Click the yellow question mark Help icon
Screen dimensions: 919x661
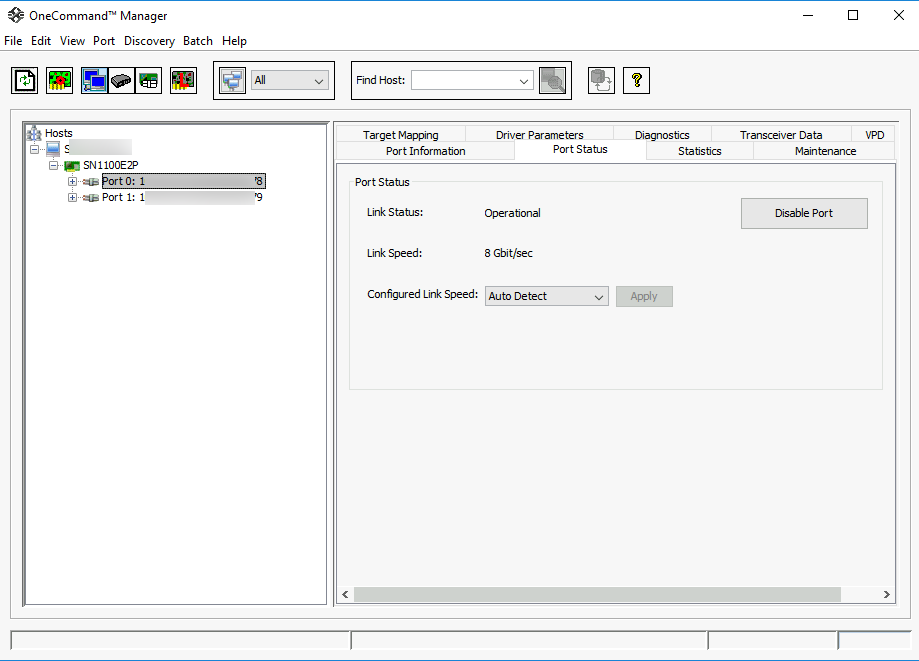[637, 80]
